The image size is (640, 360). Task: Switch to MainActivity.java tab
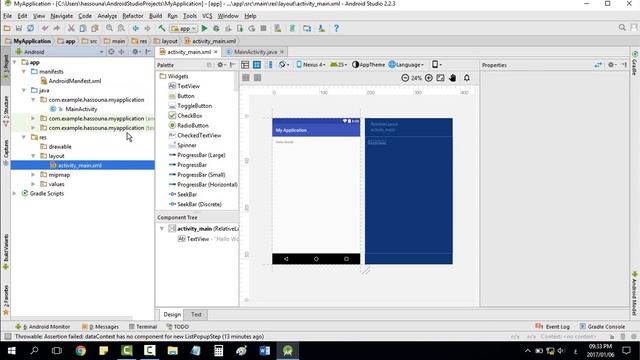[x=255, y=52]
